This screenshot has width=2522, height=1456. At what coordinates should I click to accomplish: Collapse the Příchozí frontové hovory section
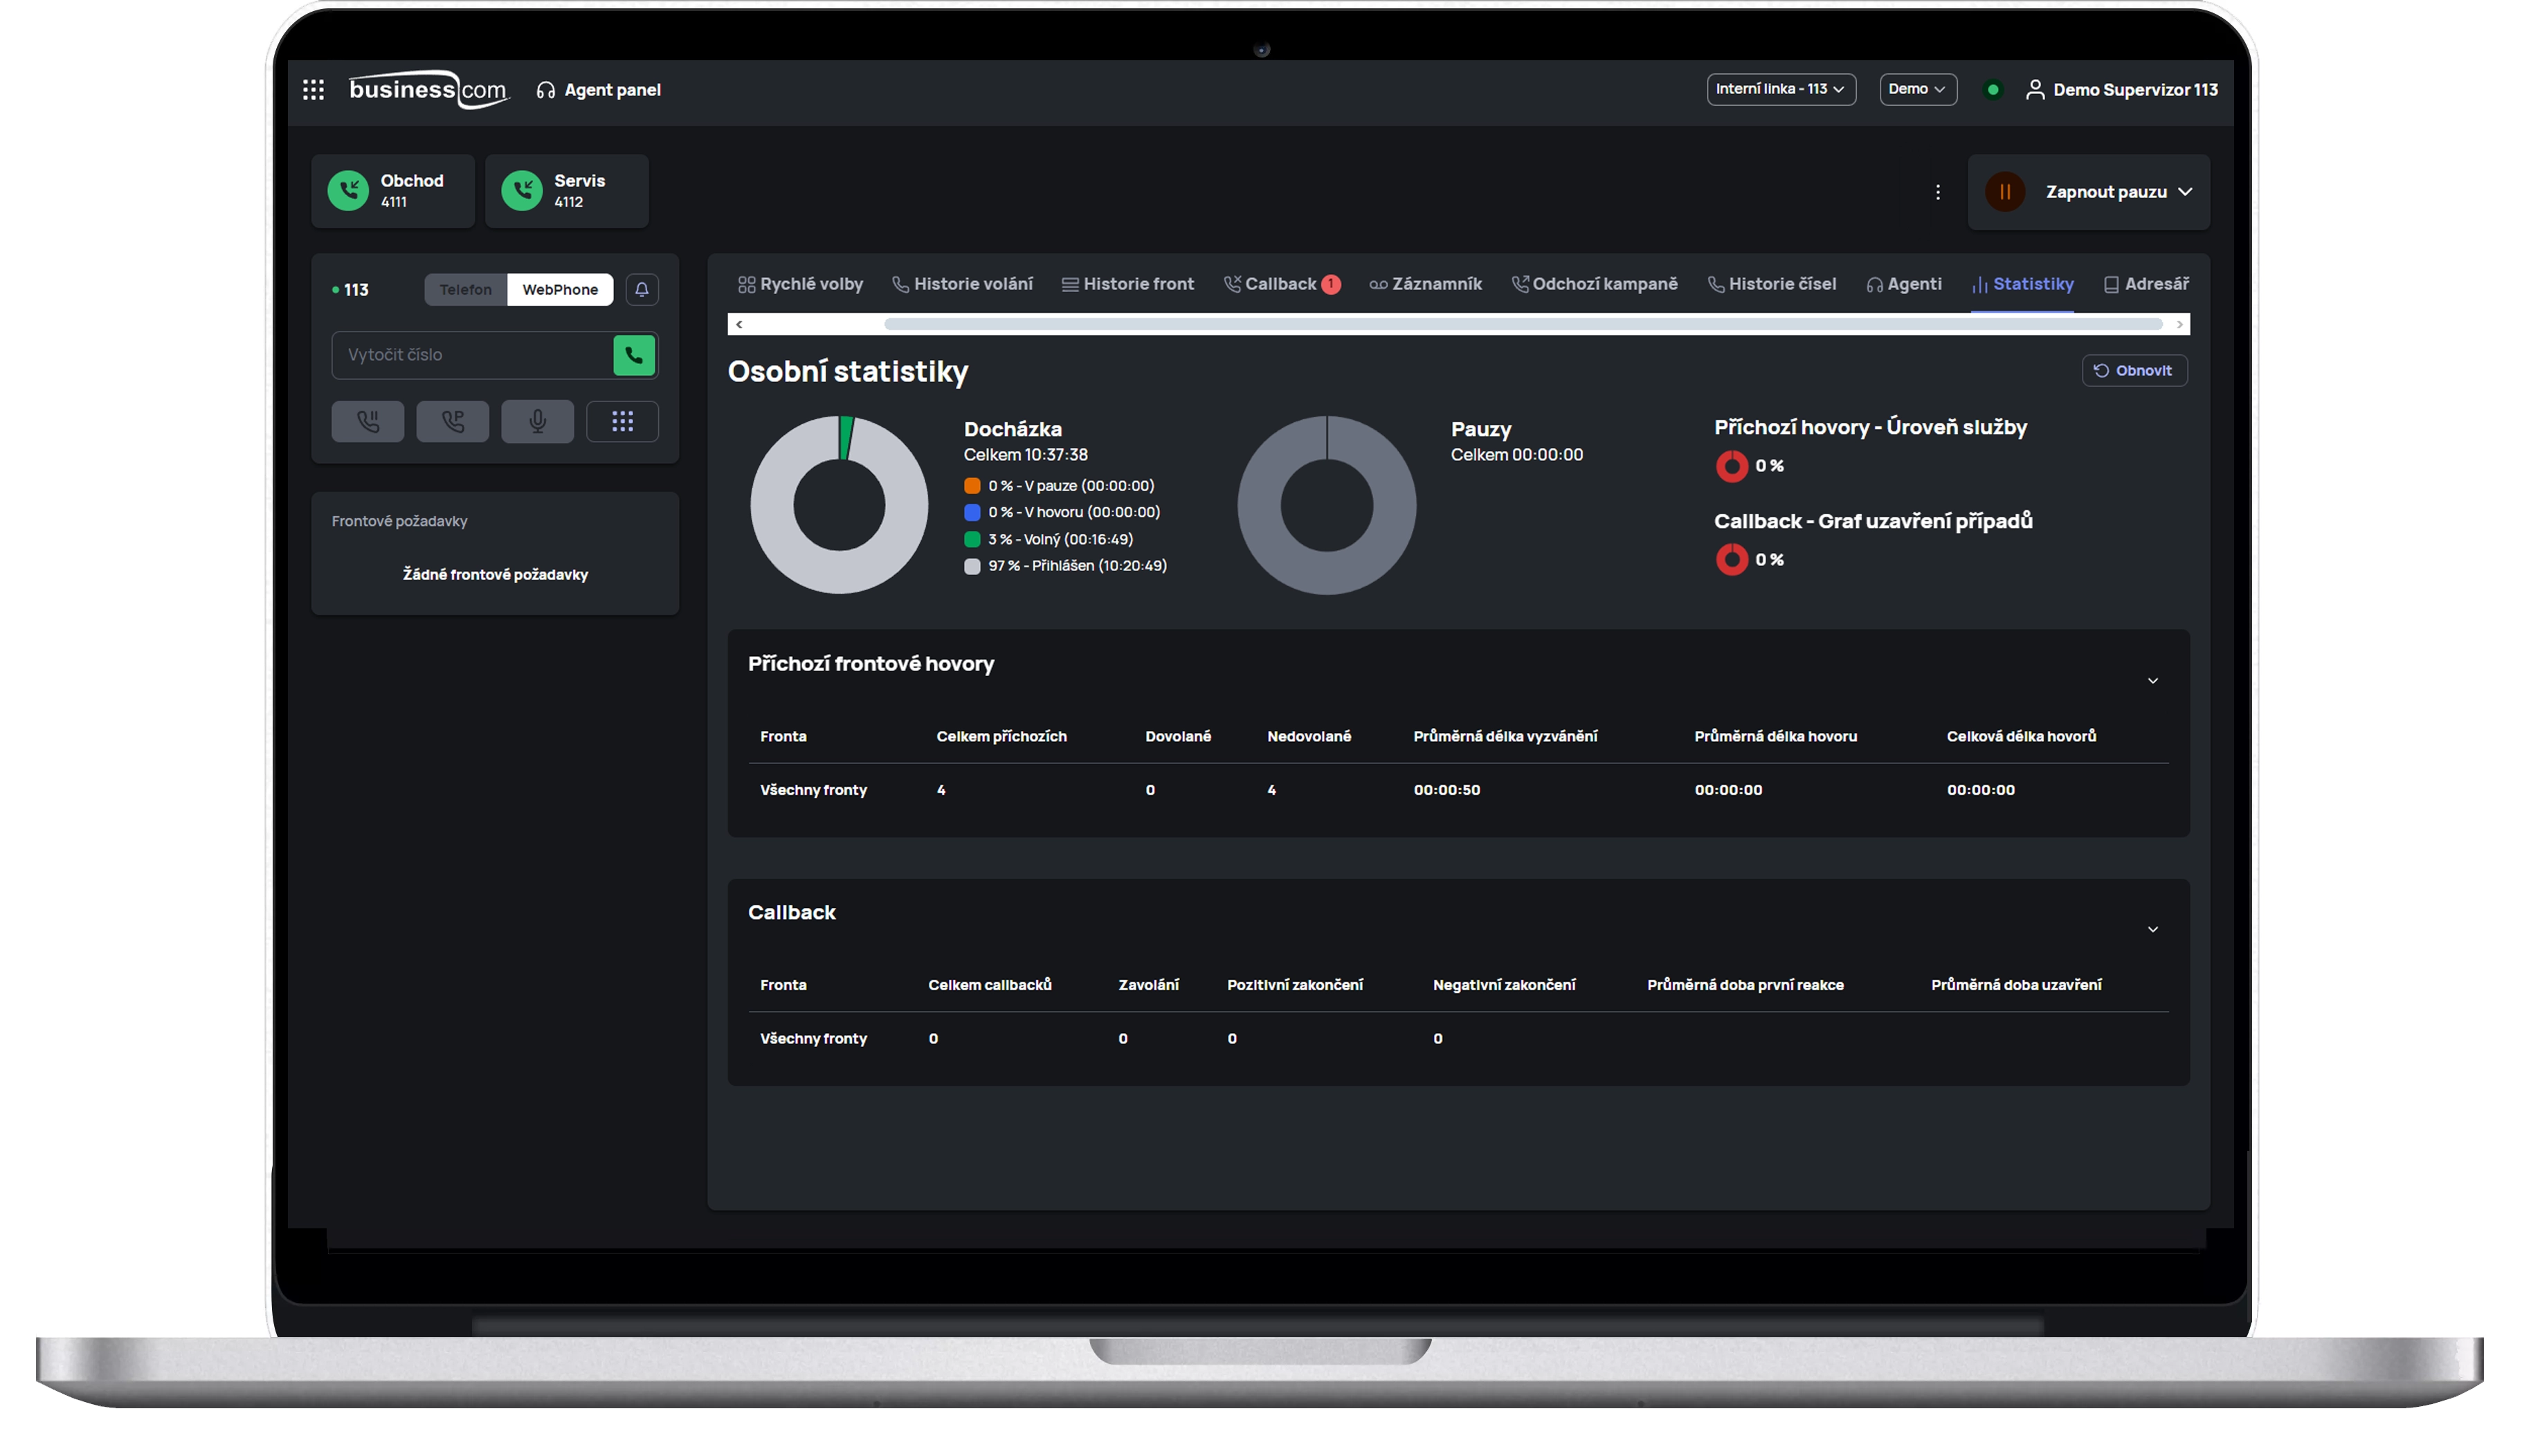pyautogui.click(x=2152, y=681)
